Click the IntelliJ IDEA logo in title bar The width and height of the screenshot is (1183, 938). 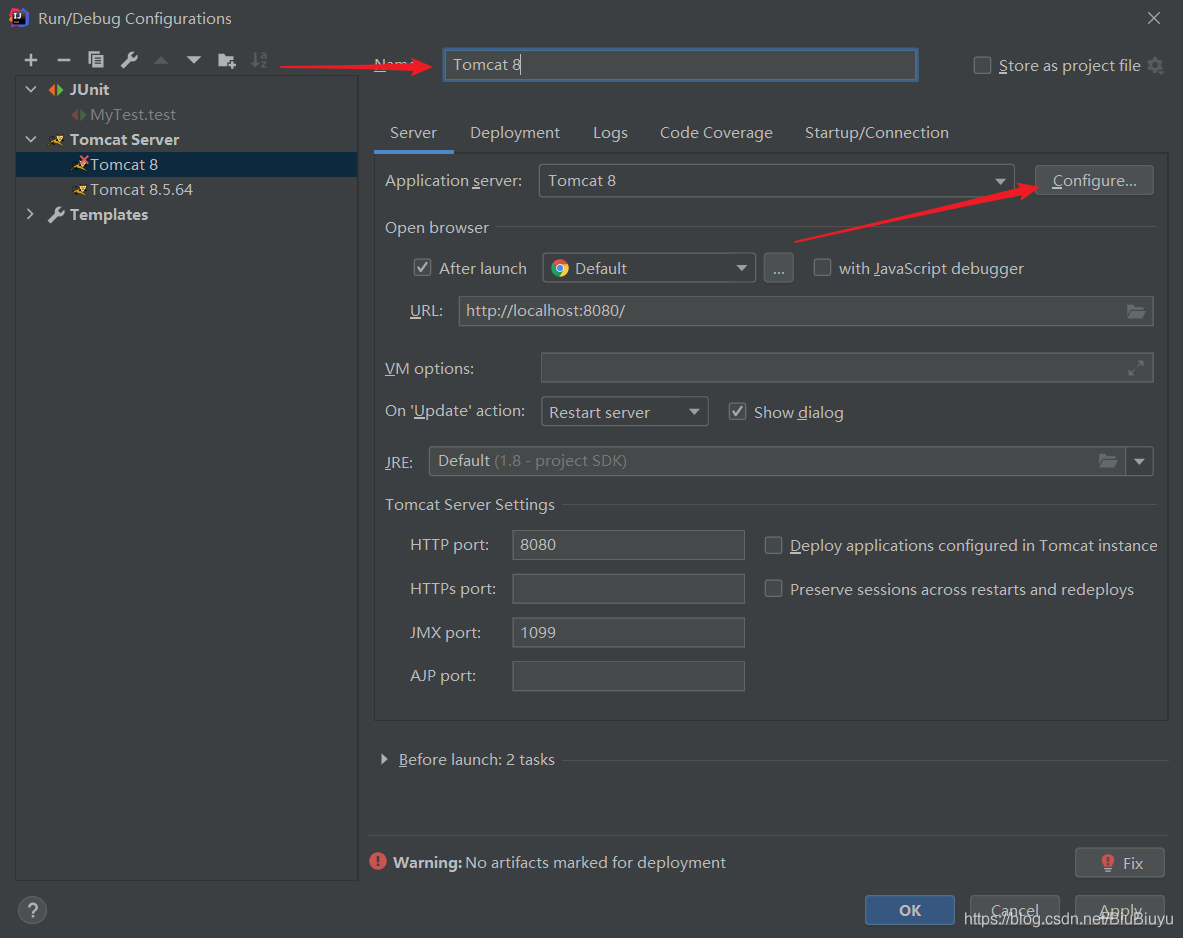click(x=19, y=17)
